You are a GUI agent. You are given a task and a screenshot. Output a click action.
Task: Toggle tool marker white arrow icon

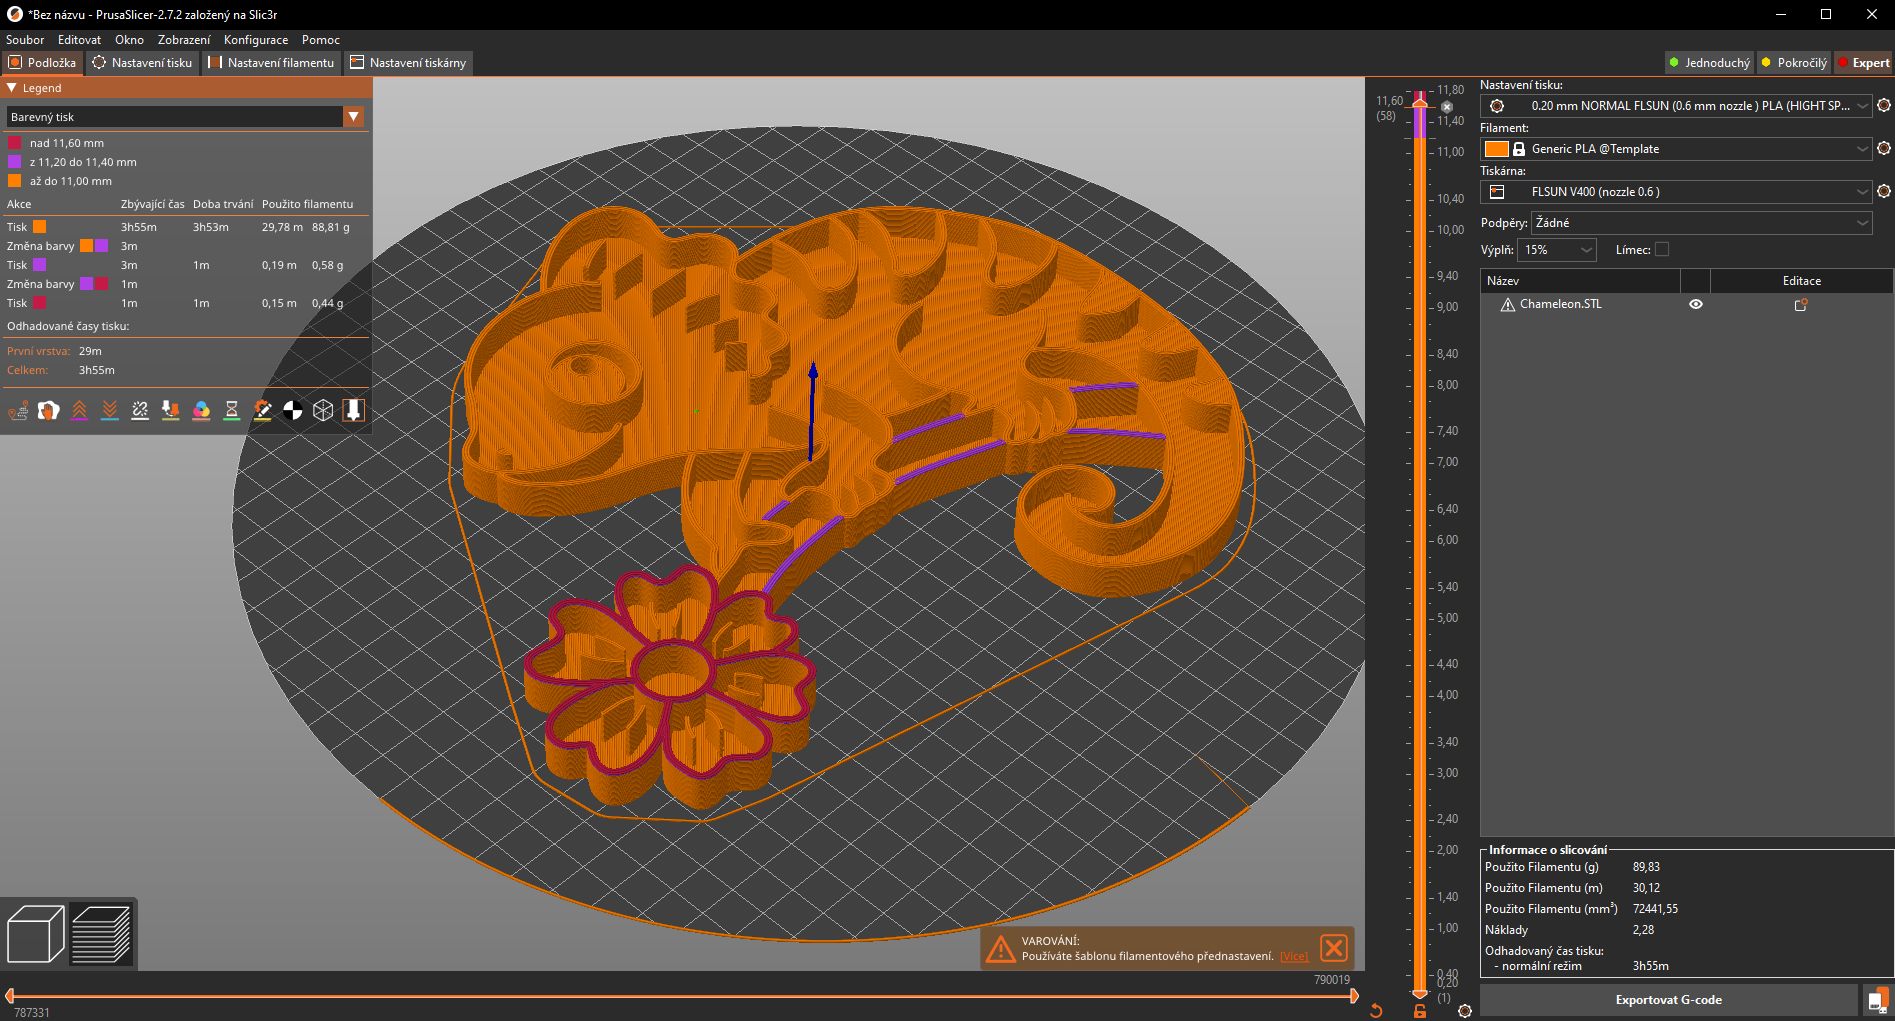[x=354, y=410]
